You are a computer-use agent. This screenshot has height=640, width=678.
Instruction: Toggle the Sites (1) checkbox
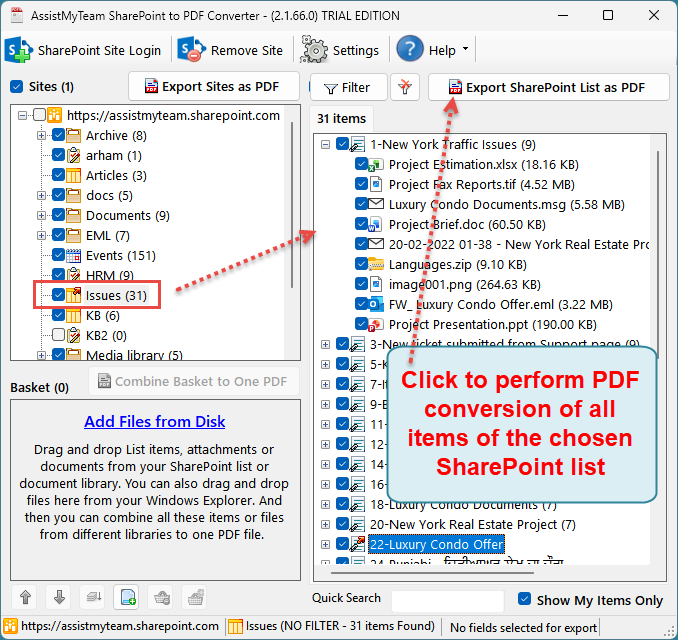(16, 86)
